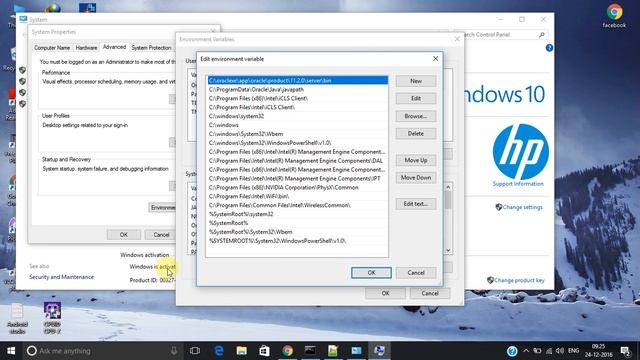
Task: Delete the selected path entry
Action: point(416,133)
